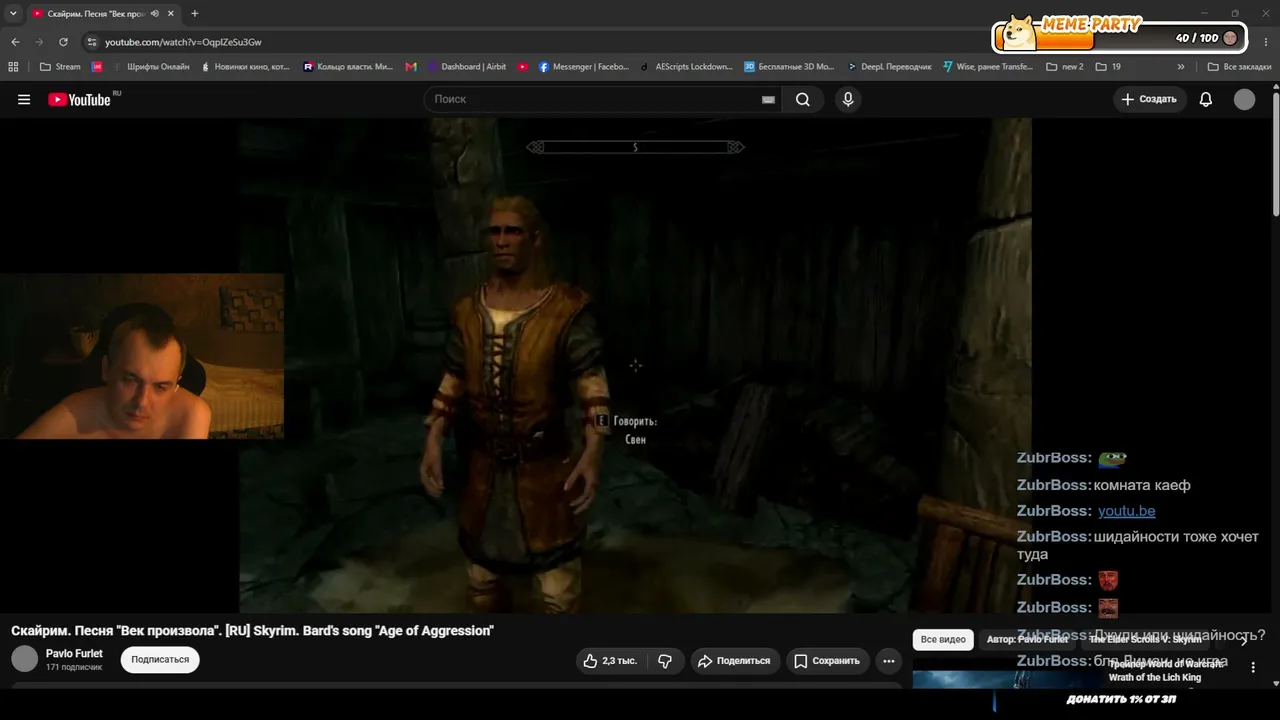The width and height of the screenshot is (1280, 720).
Task: Open the Stream bookmarks folder
Action: click(x=60, y=67)
